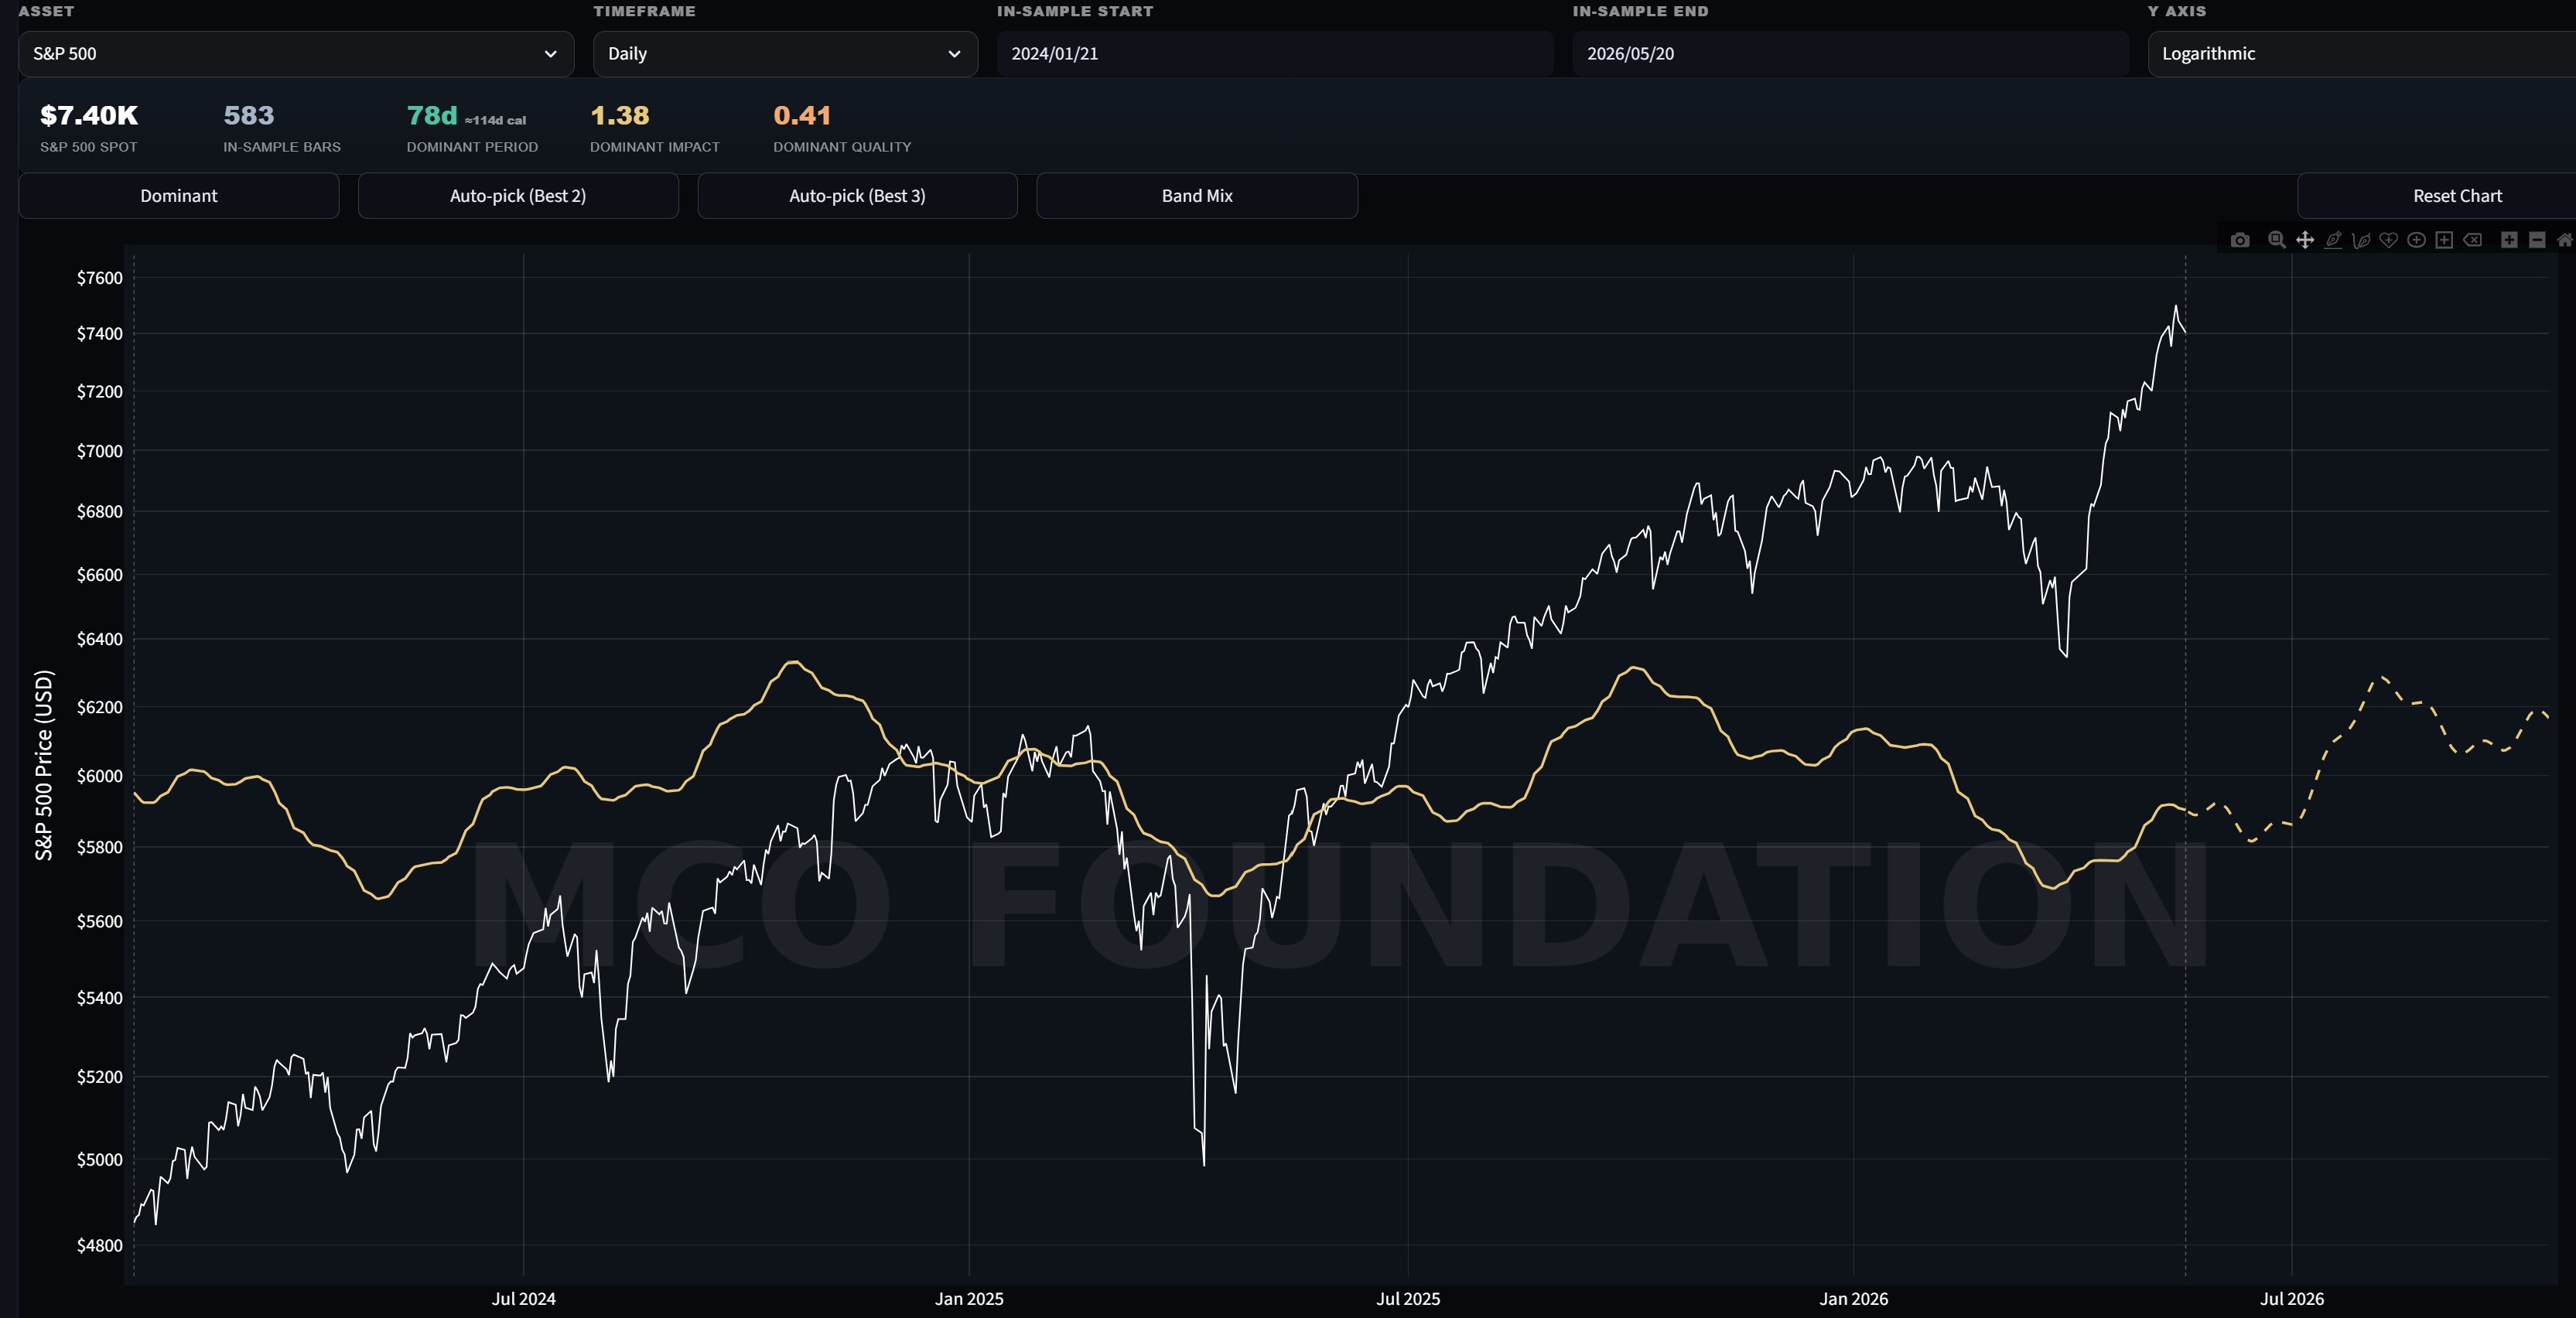Click the Jul 2026 x-axis label
The height and width of the screenshot is (1318, 2576).
click(2292, 1299)
